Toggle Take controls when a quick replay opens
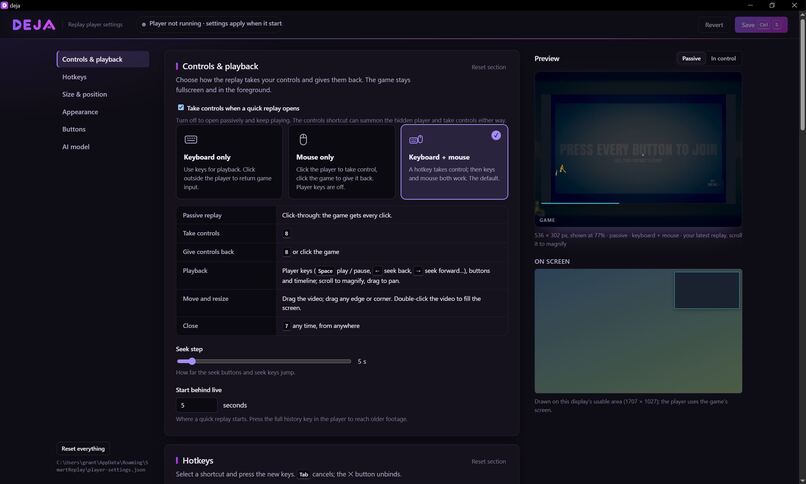806x484 pixels. click(181, 107)
